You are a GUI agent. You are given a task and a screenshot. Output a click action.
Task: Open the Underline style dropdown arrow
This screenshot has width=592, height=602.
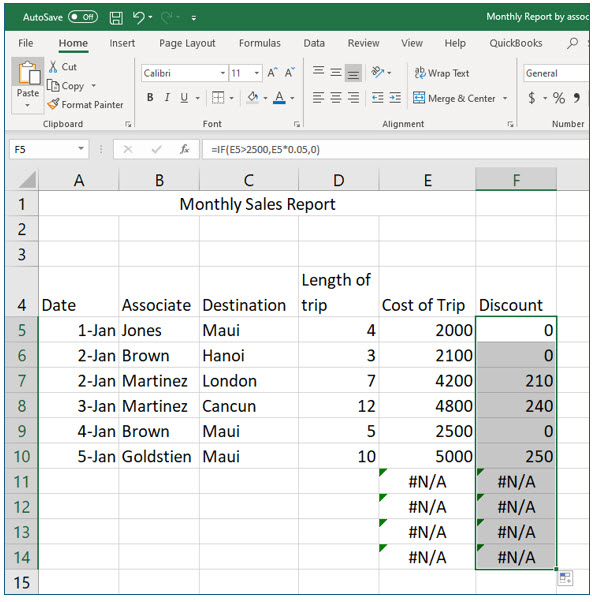(198, 98)
